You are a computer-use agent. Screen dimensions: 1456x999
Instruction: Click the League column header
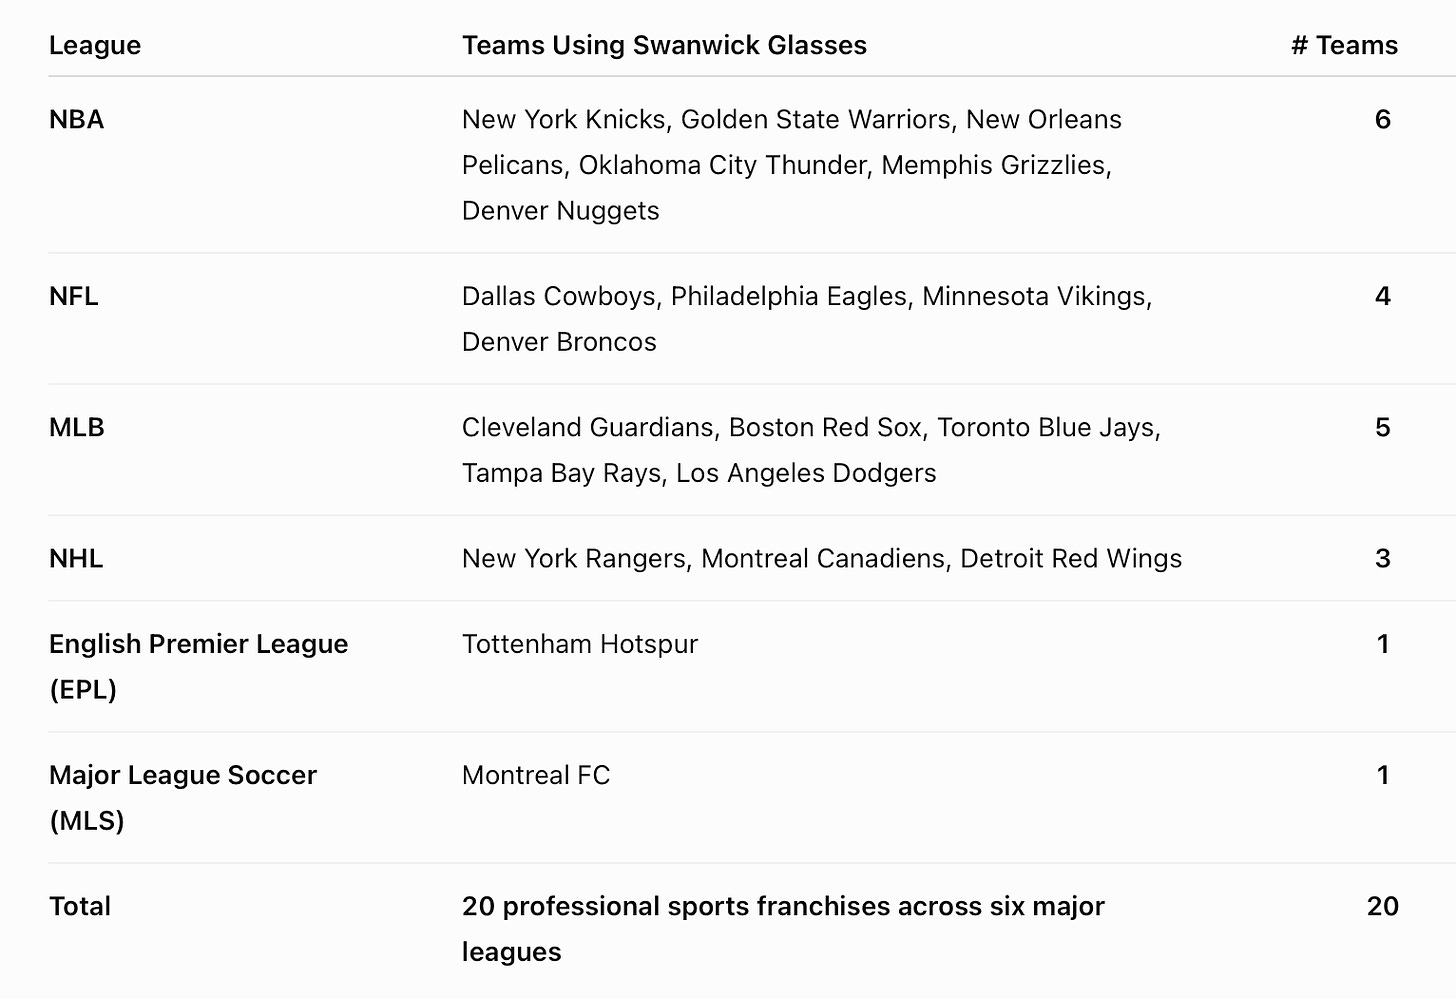(95, 45)
